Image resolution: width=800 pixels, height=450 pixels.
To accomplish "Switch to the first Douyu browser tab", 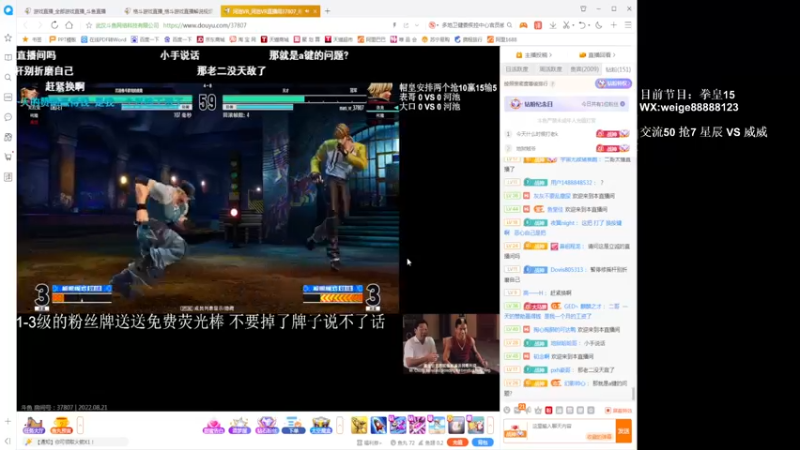I will (x=65, y=11).
